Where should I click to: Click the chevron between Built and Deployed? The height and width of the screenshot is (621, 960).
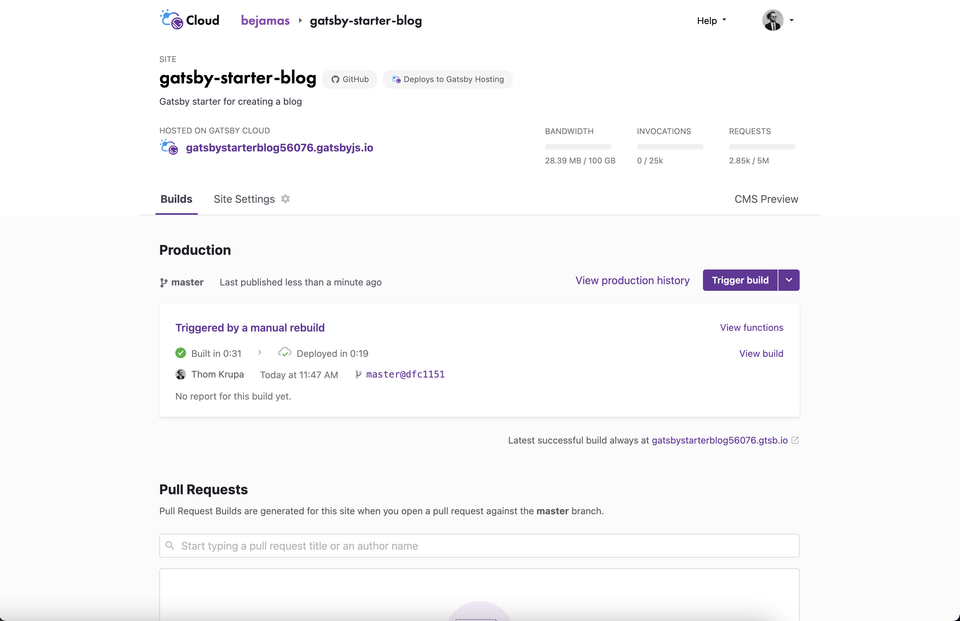click(260, 352)
